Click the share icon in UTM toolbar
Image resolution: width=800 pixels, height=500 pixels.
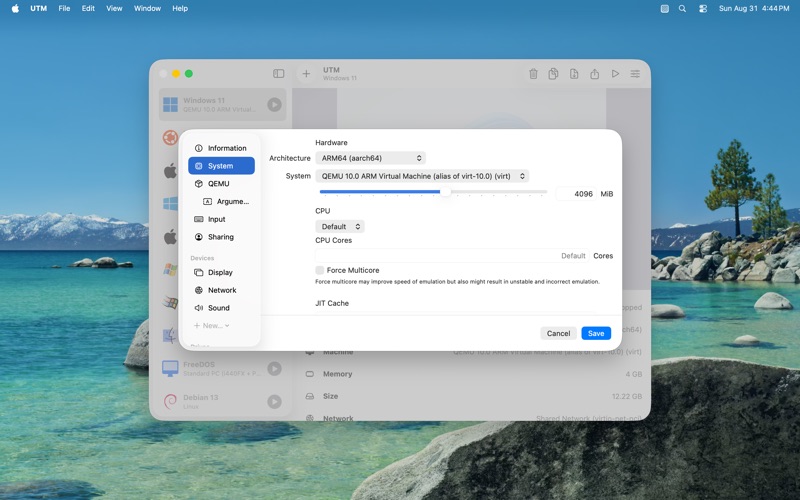(x=594, y=74)
